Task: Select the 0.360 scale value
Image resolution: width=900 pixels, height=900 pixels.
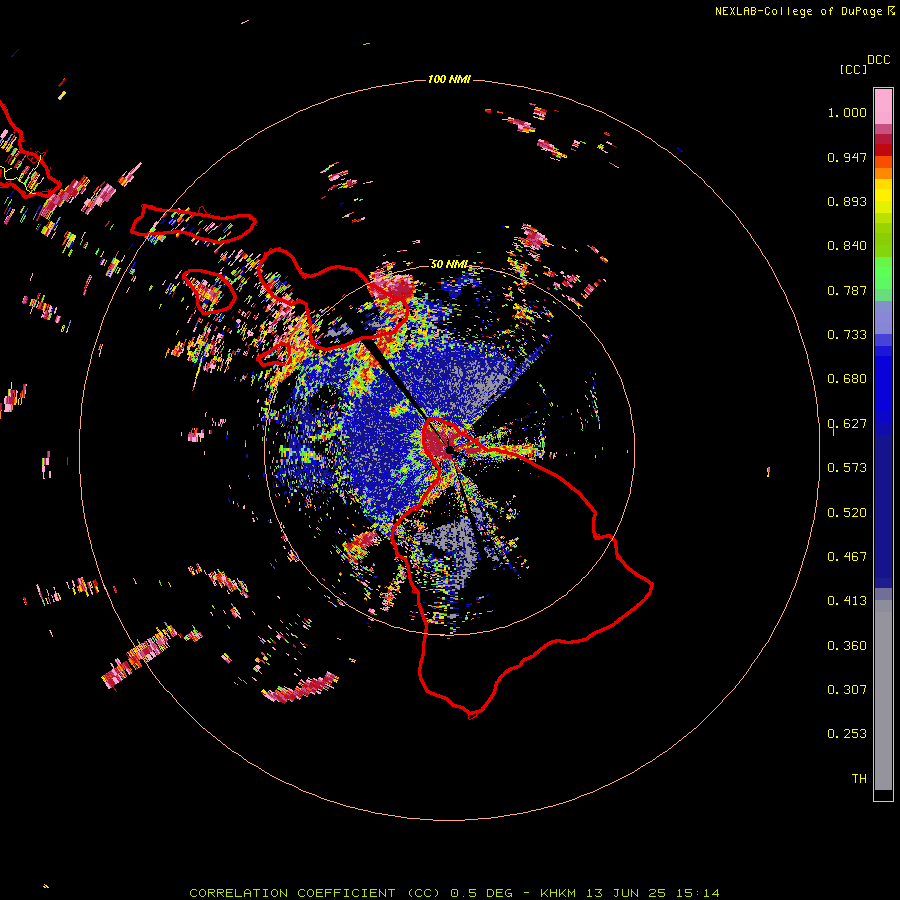Action: 847,646
